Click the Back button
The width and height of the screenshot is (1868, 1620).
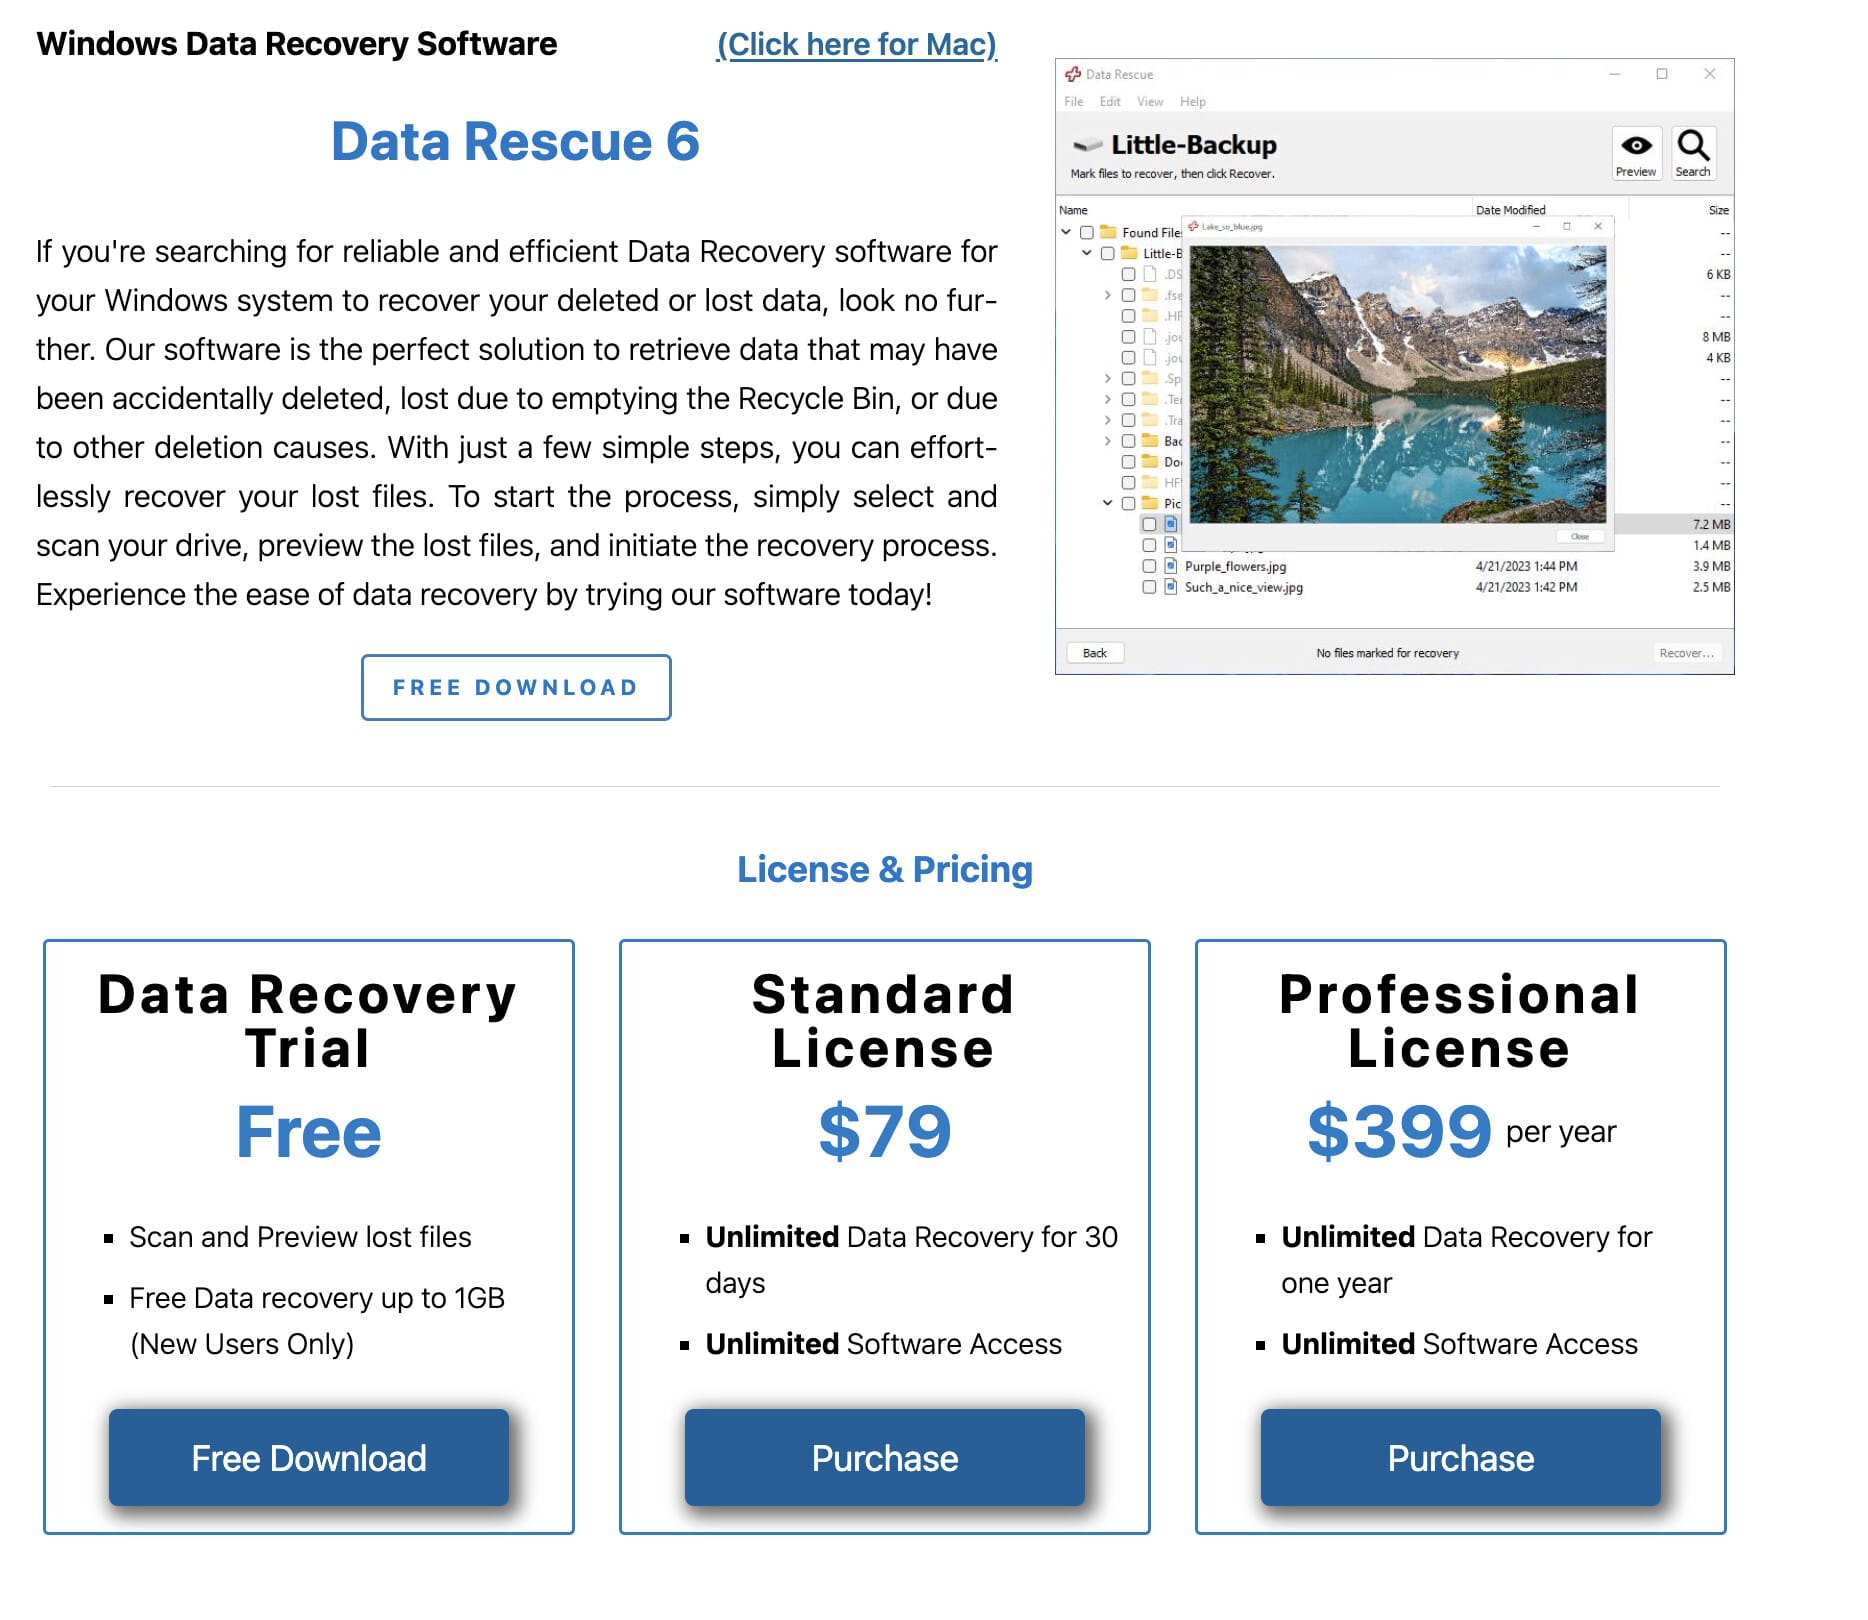coord(1095,653)
